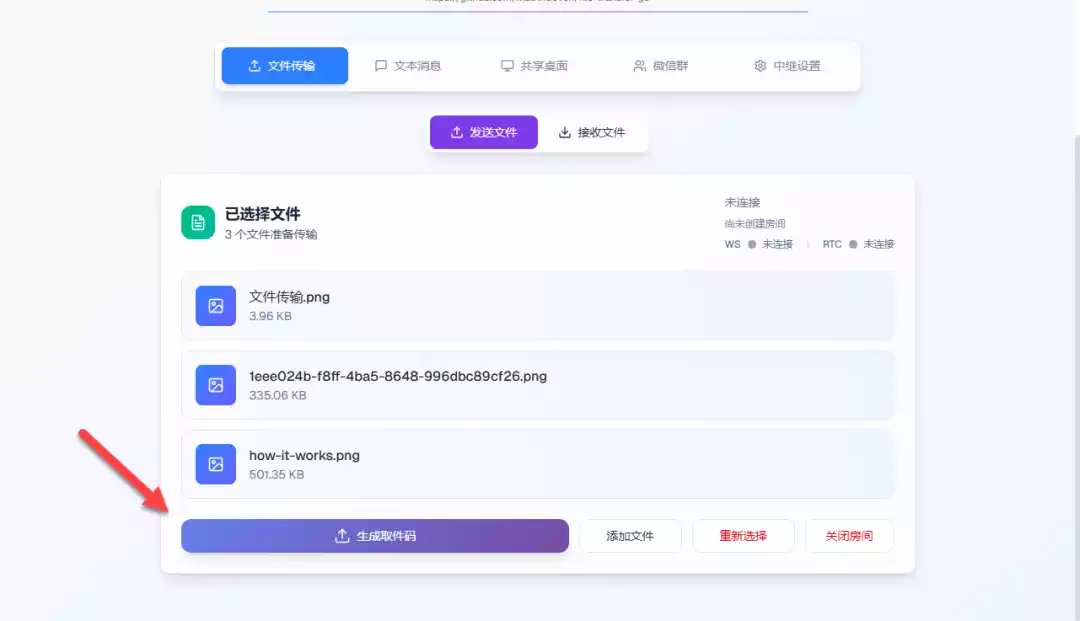Click the WS connection status dot
Screen dimensions: 1080x621
click(752, 244)
